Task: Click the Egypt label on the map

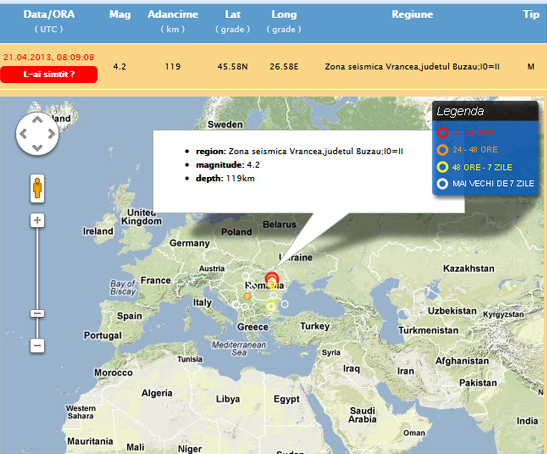Action: click(286, 399)
